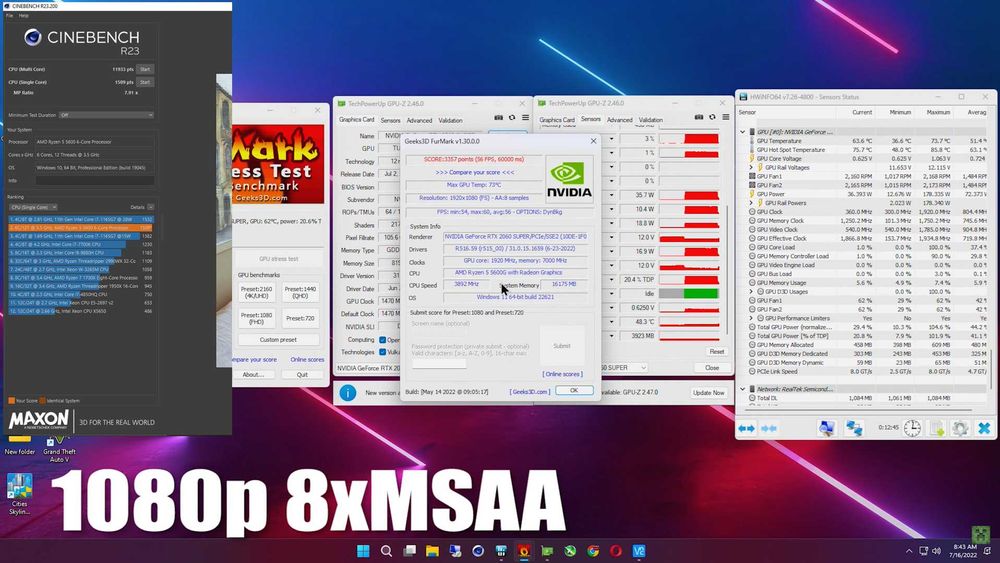
Task: Click Reset button in GPU-Z Sensors window
Action: [717, 352]
